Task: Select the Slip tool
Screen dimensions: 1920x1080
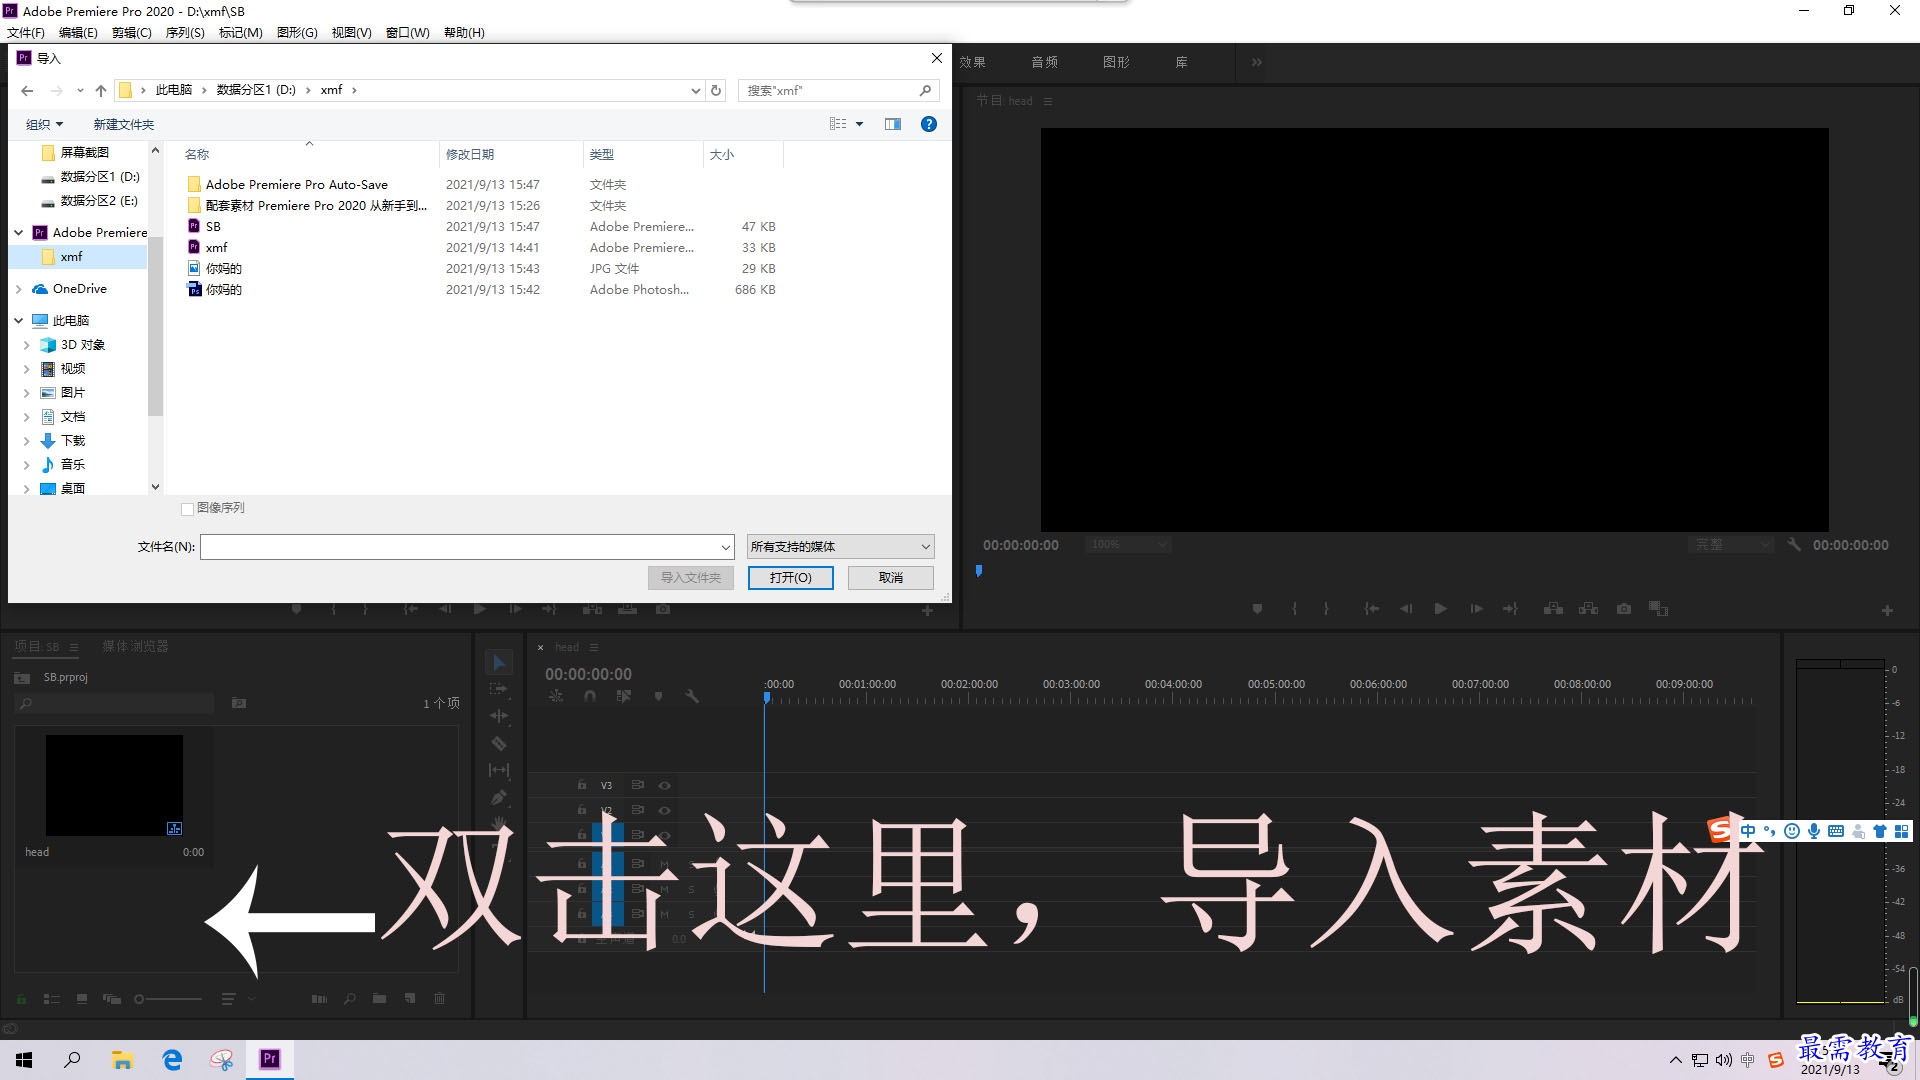Action: click(x=499, y=770)
